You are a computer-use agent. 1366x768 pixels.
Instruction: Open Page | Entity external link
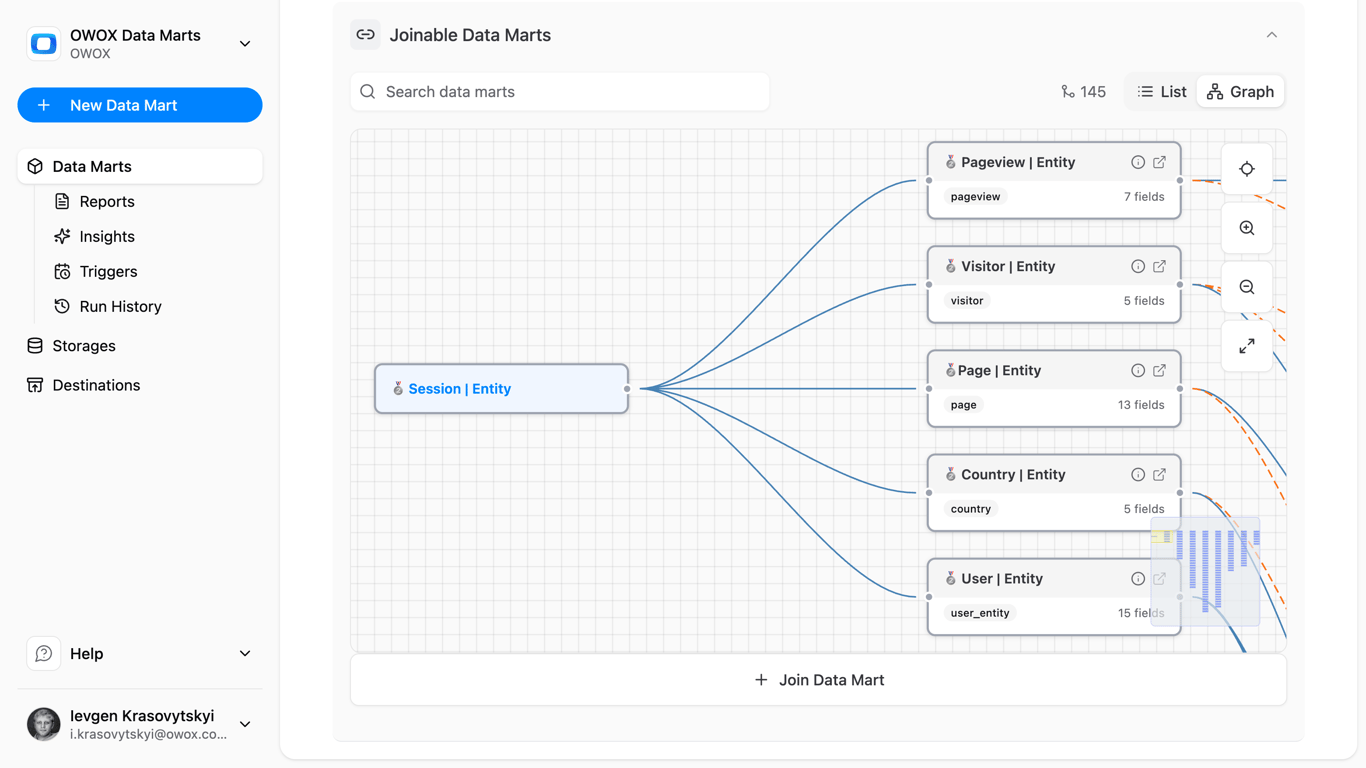click(1160, 370)
